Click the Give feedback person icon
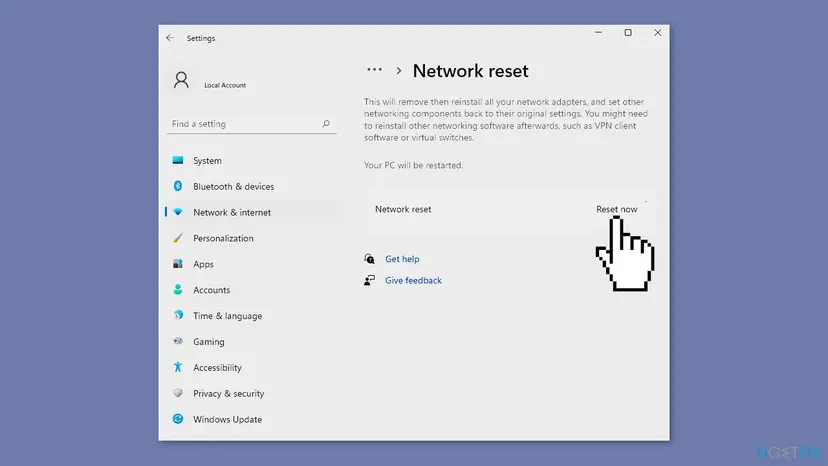 click(x=369, y=280)
